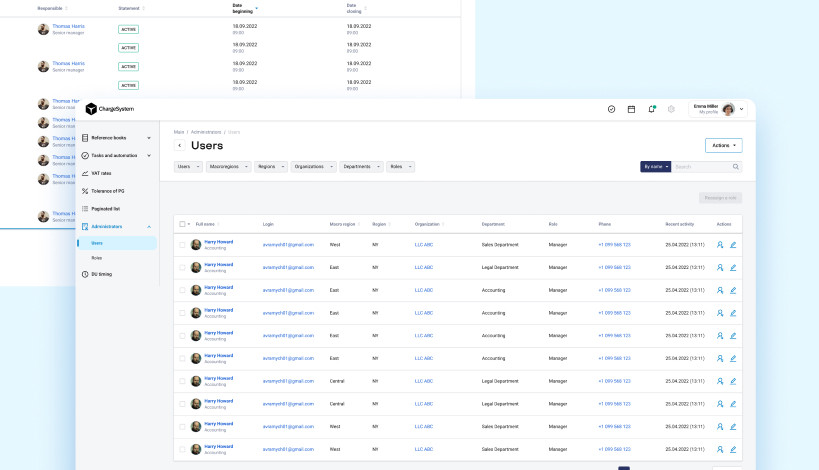Select Roles in the sidebar submenu

97,258
